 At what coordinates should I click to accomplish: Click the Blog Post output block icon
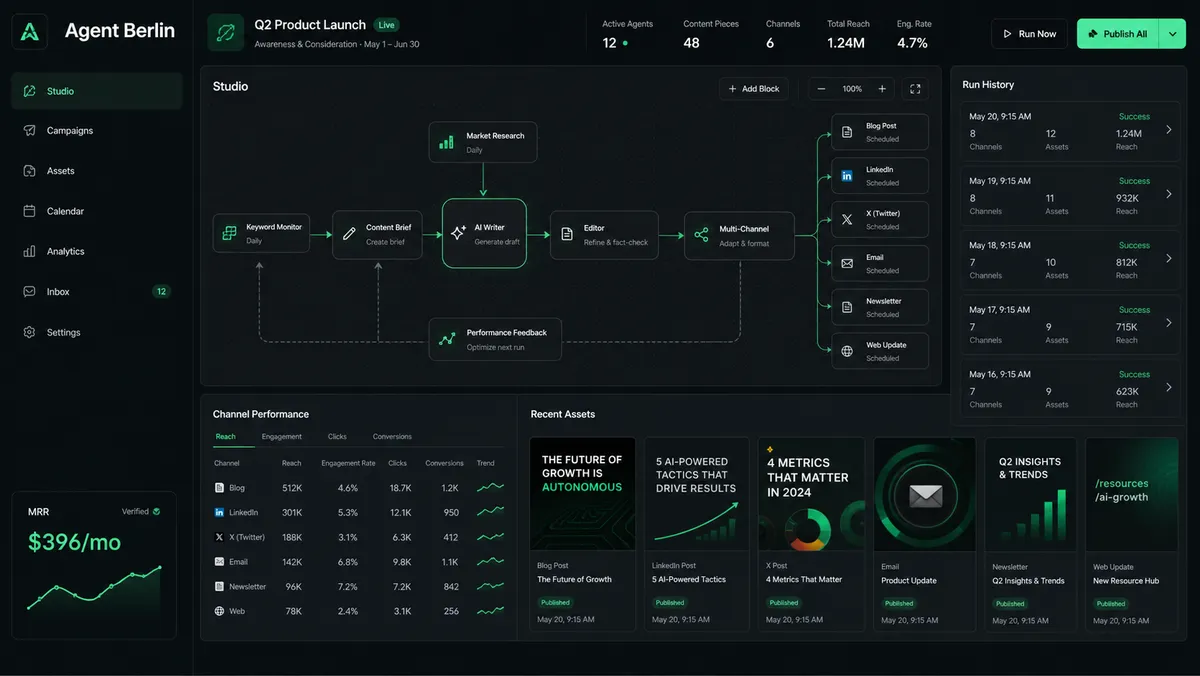847,132
